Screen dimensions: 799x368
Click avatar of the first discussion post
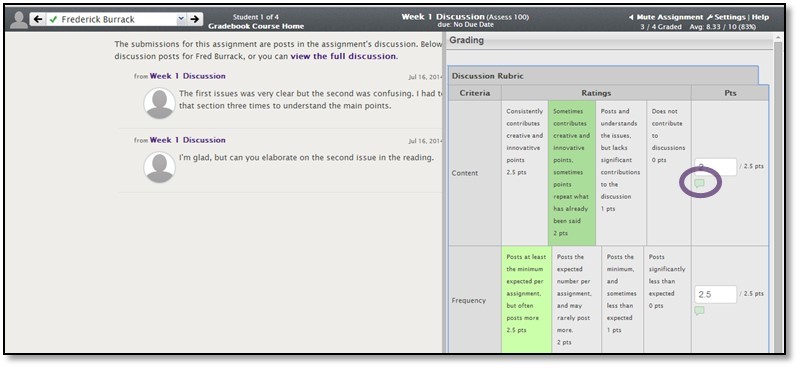[x=159, y=103]
